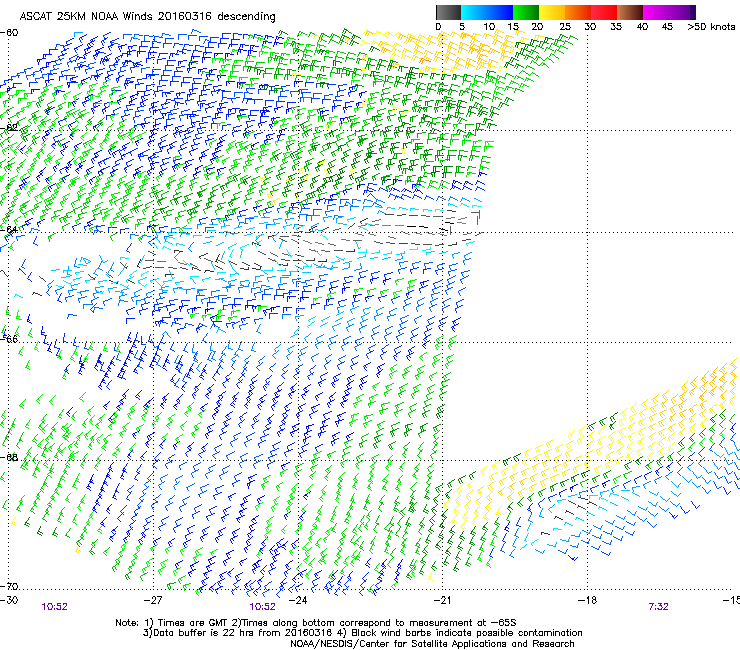Select the orange 25–30 knots legend segment
740x650 pixels.
(578, 12)
